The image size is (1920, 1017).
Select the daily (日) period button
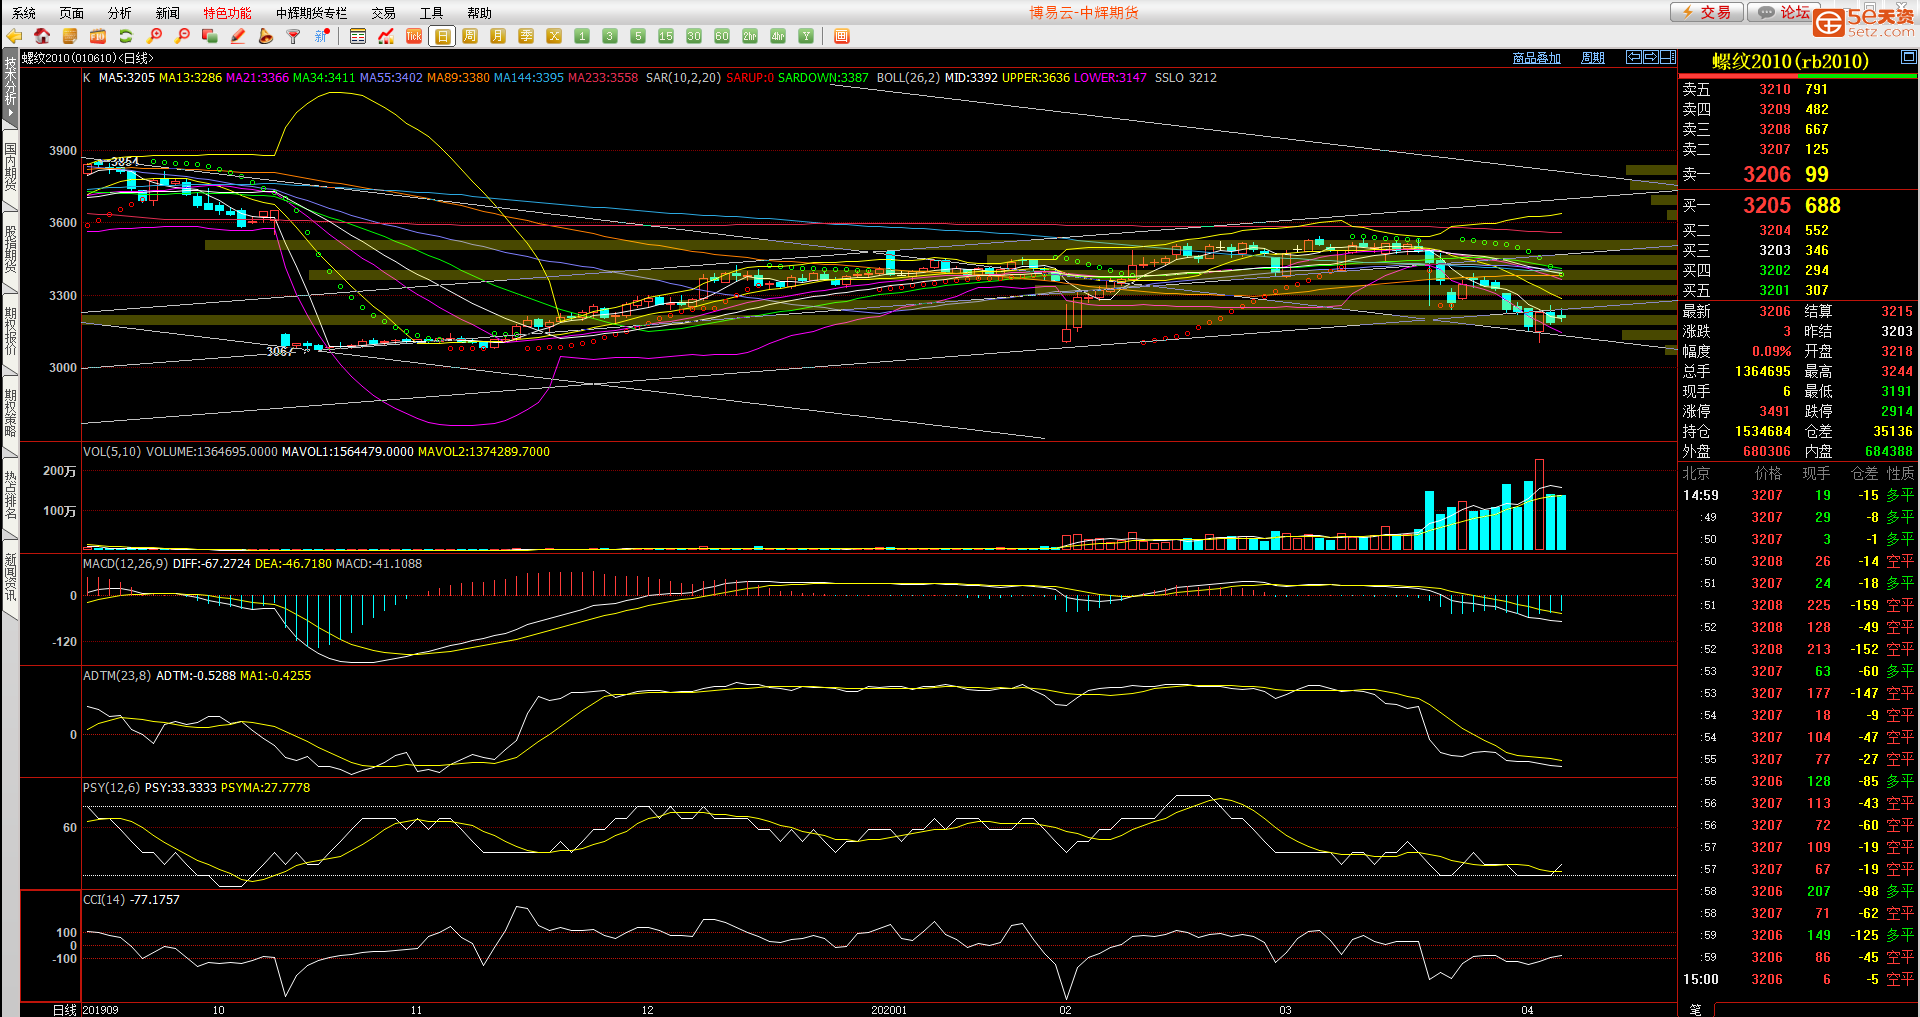442,36
